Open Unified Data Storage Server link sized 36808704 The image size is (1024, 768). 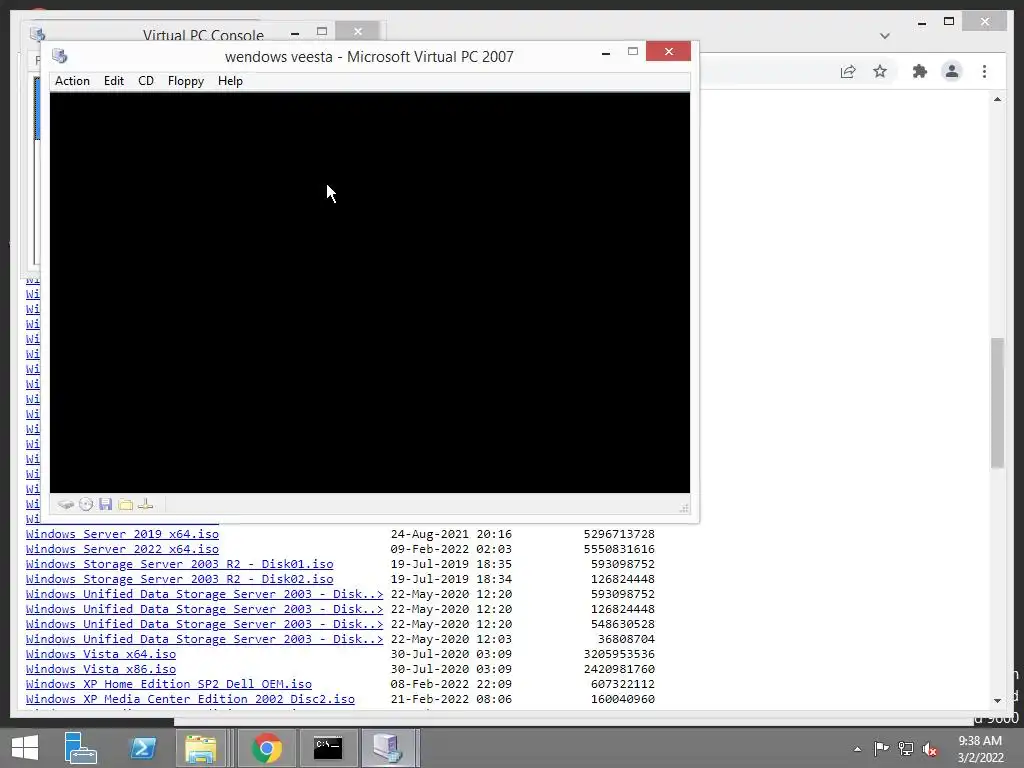pyautogui.click(x=204, y=639)
